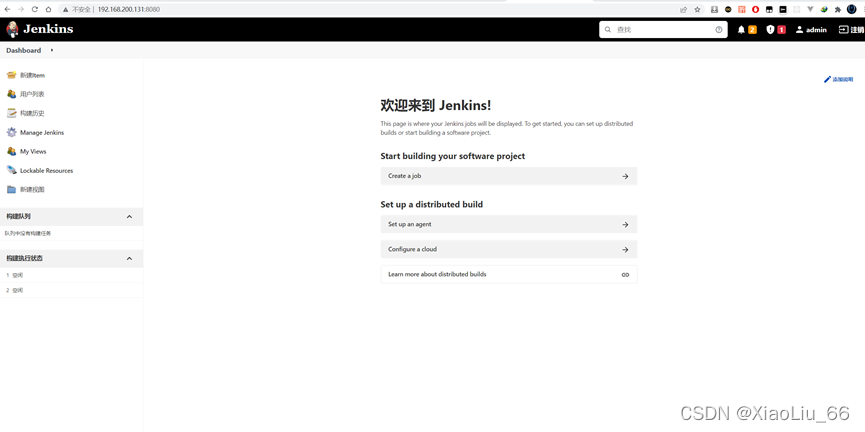Click the My Views icon
This screenshot has height=432, width=865.
pos(11,151)
